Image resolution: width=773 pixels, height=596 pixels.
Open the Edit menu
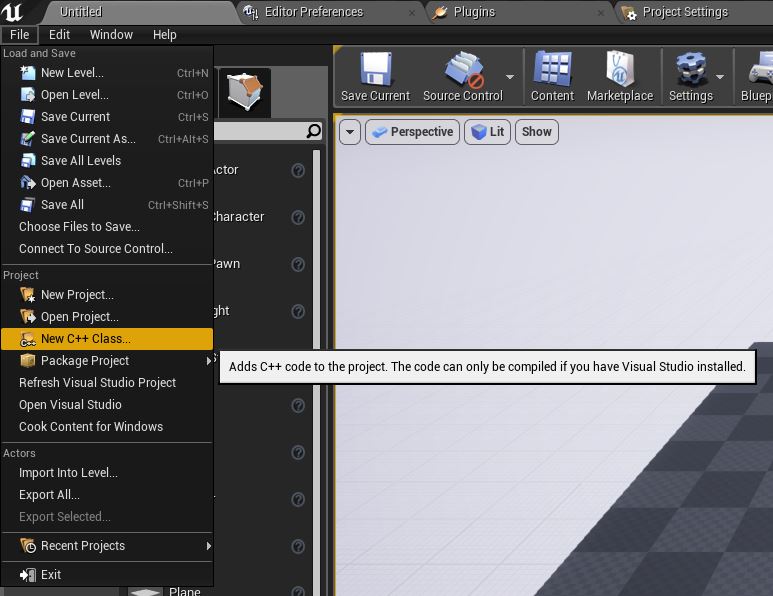59,35
